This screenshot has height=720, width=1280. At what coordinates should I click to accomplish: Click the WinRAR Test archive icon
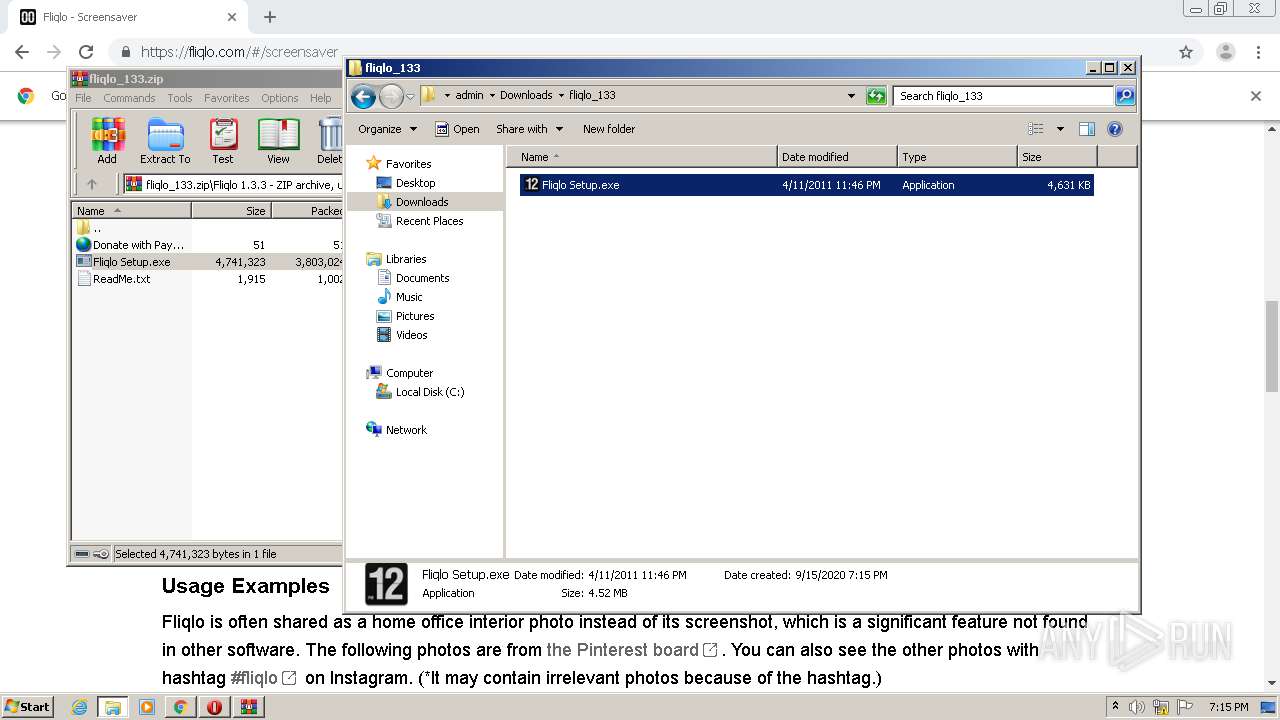click(223, 140)
